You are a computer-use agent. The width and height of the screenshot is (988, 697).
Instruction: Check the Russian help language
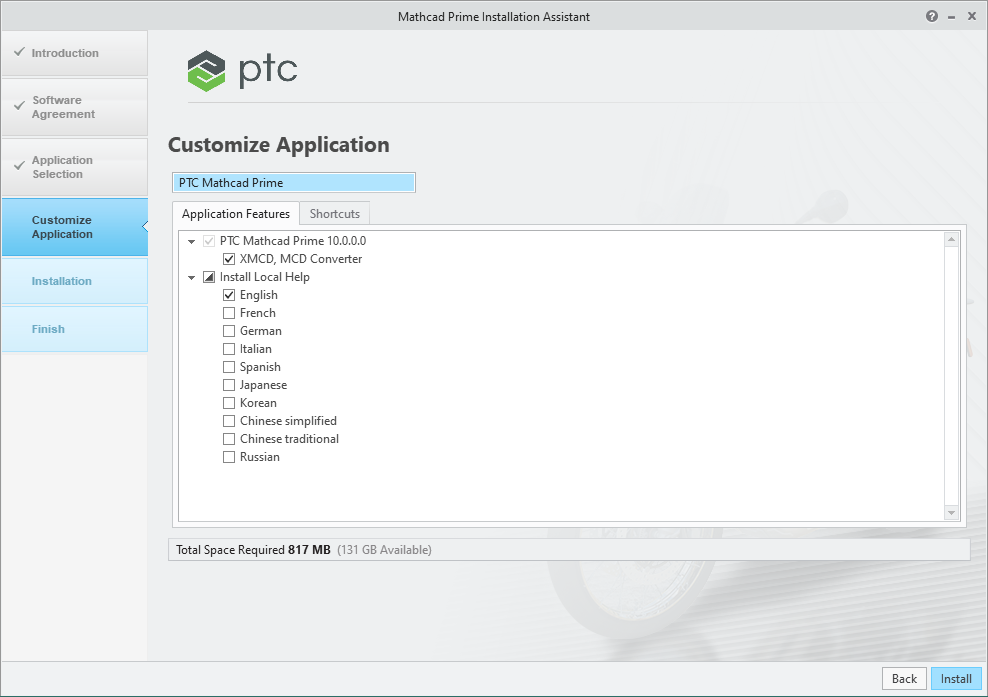227,456
